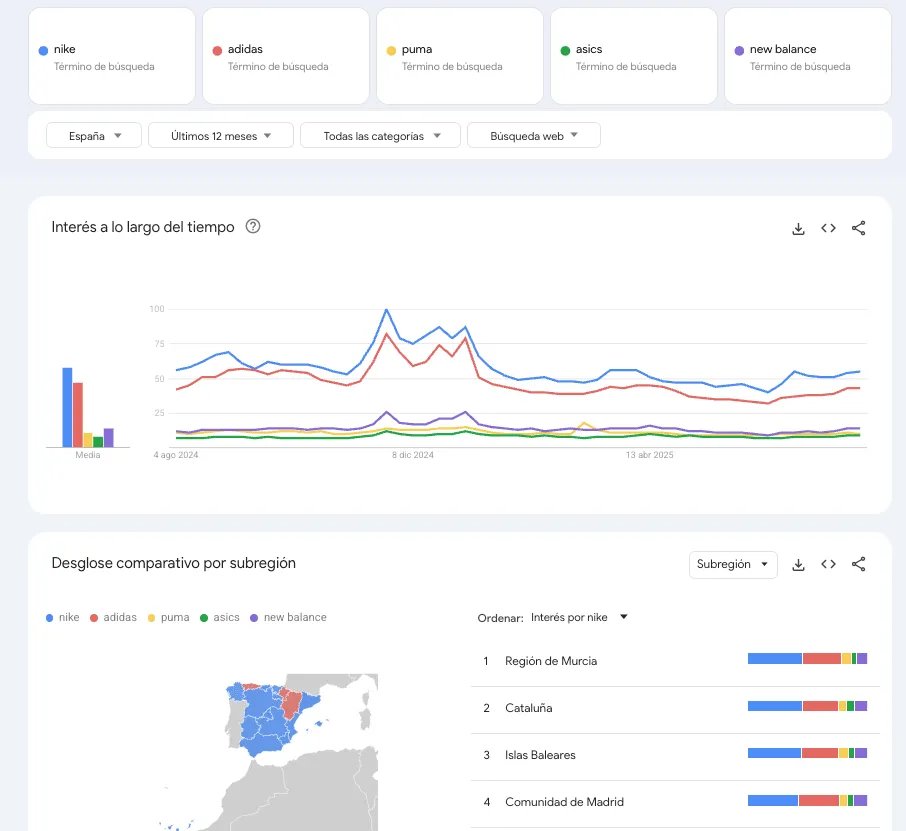
Task: Click the green asics dot in top card
Action: pyautogui.click(x=565, y=50)
